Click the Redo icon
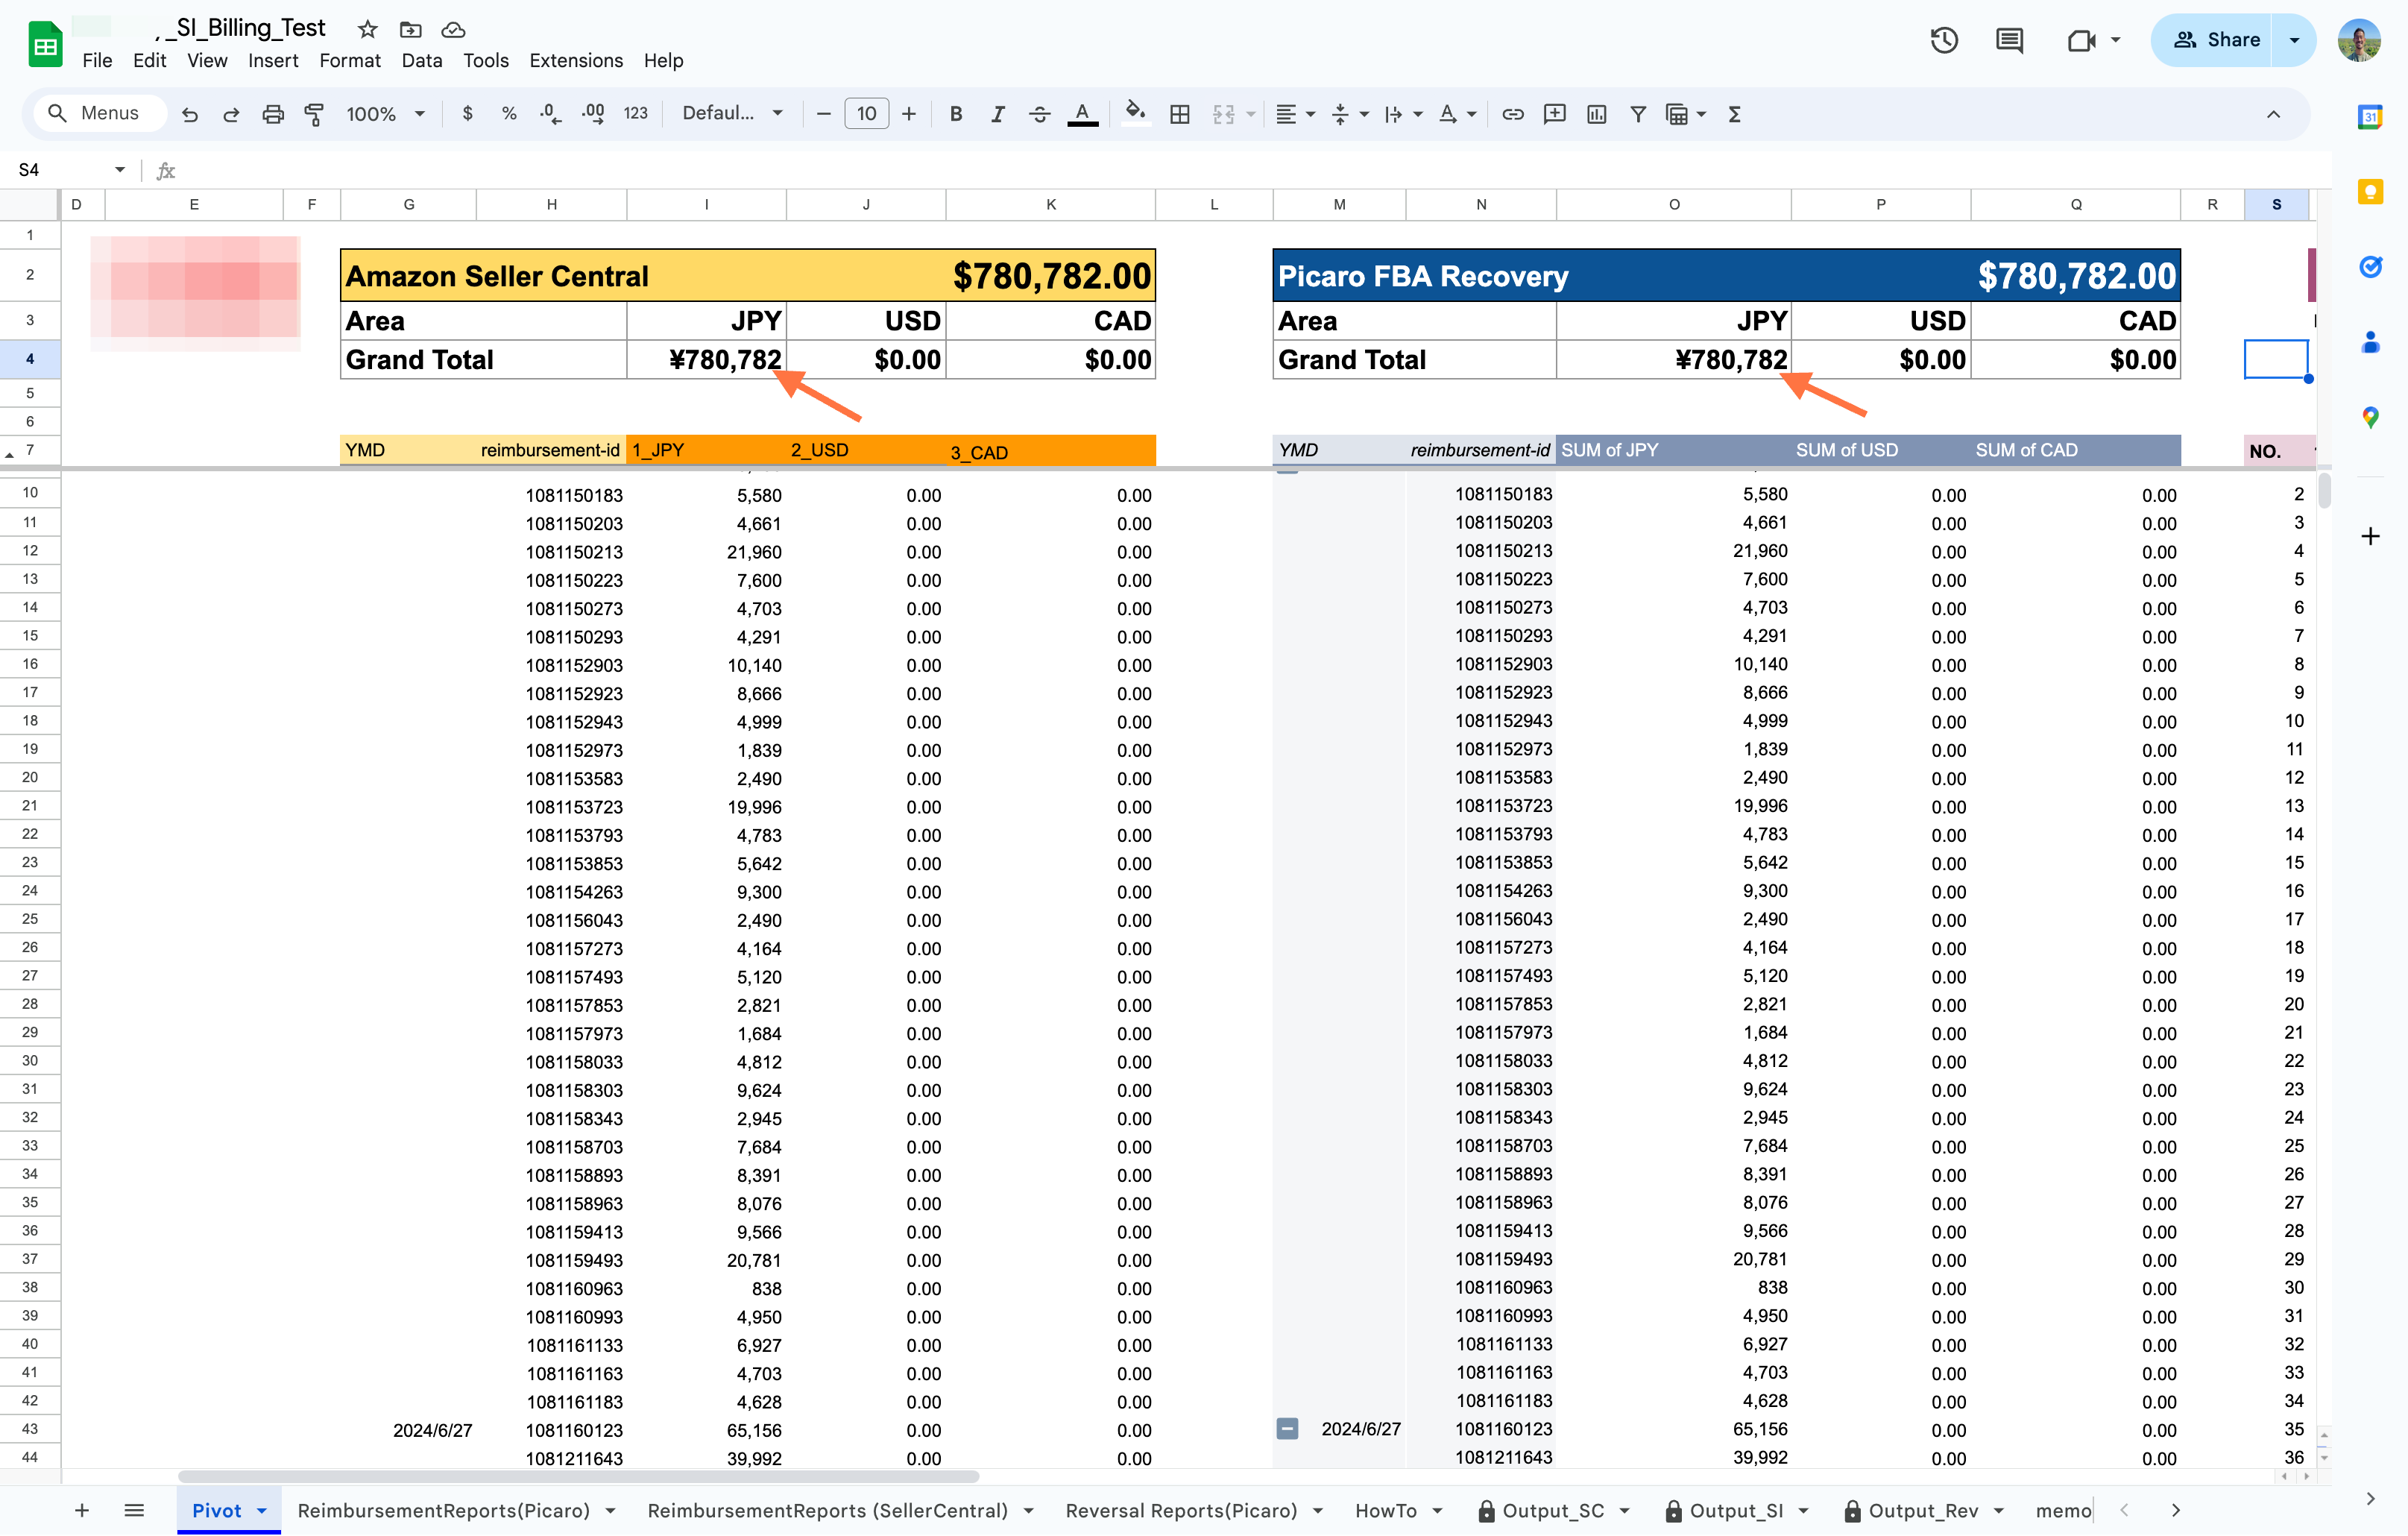Viewport: 2408px width, 1536px height. point(231,114)
